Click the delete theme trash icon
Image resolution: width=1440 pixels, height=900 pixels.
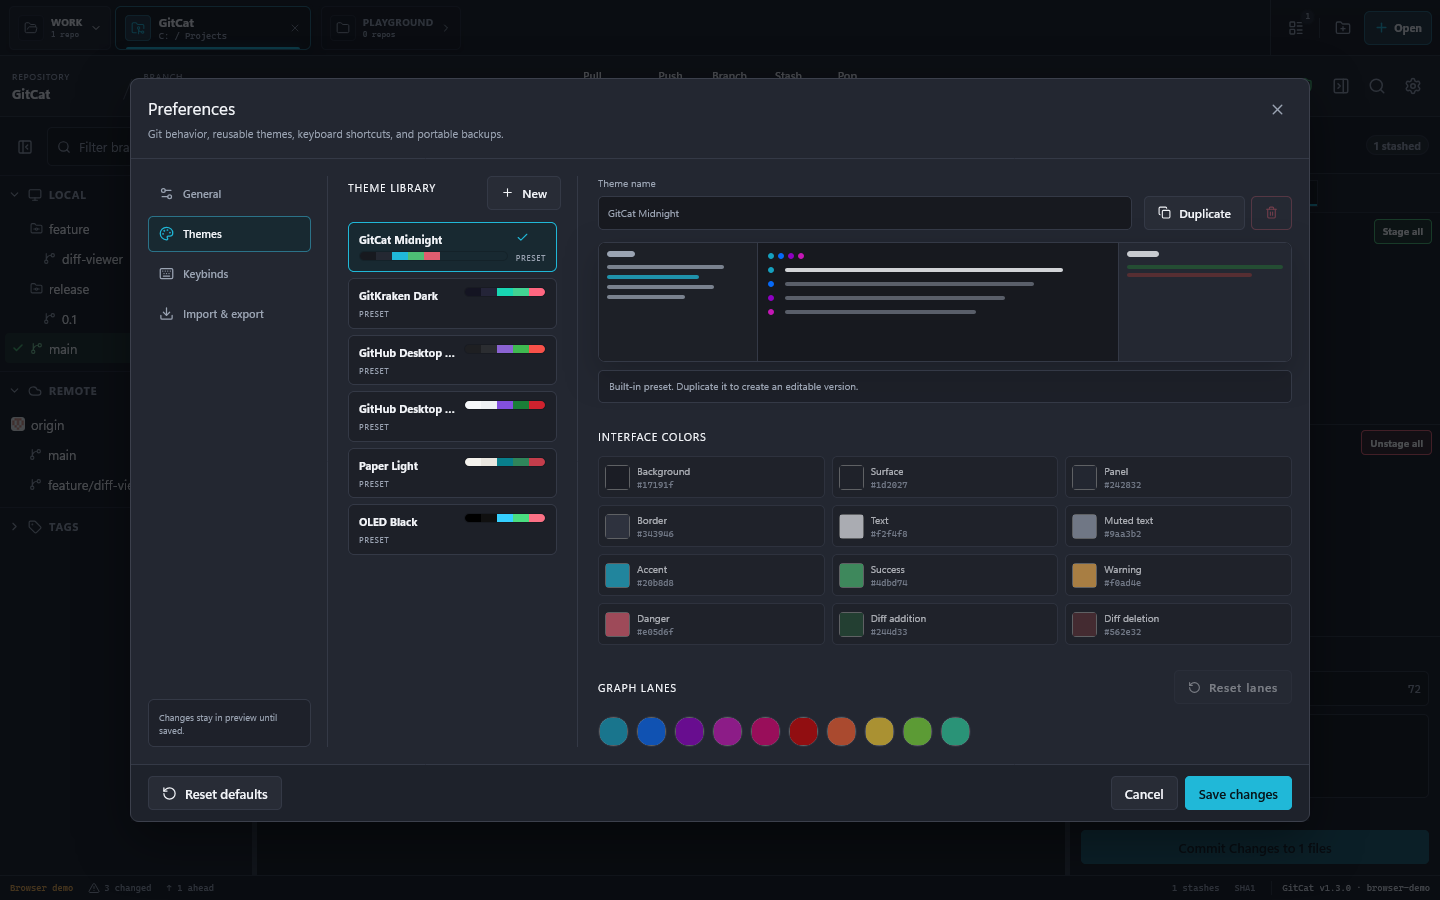[1271, 213]
